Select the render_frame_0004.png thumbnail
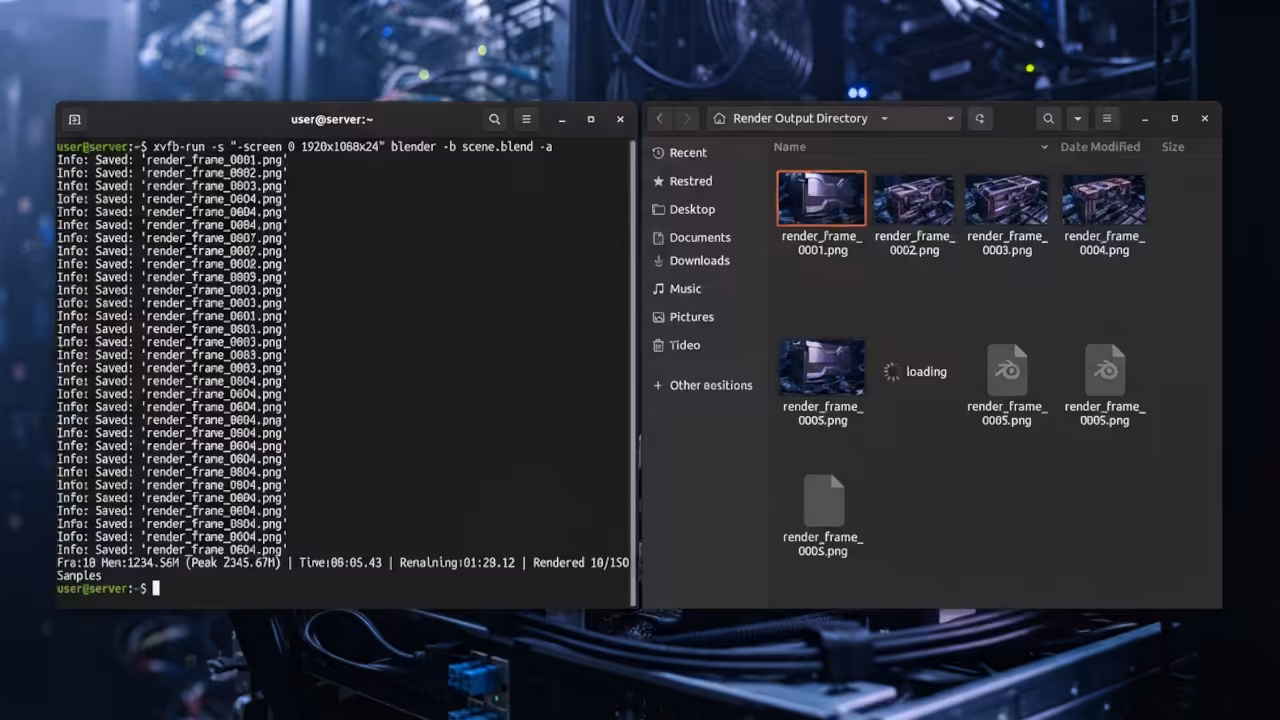The width and height of the screenshot is (1280, 720). pos(1104,200)
